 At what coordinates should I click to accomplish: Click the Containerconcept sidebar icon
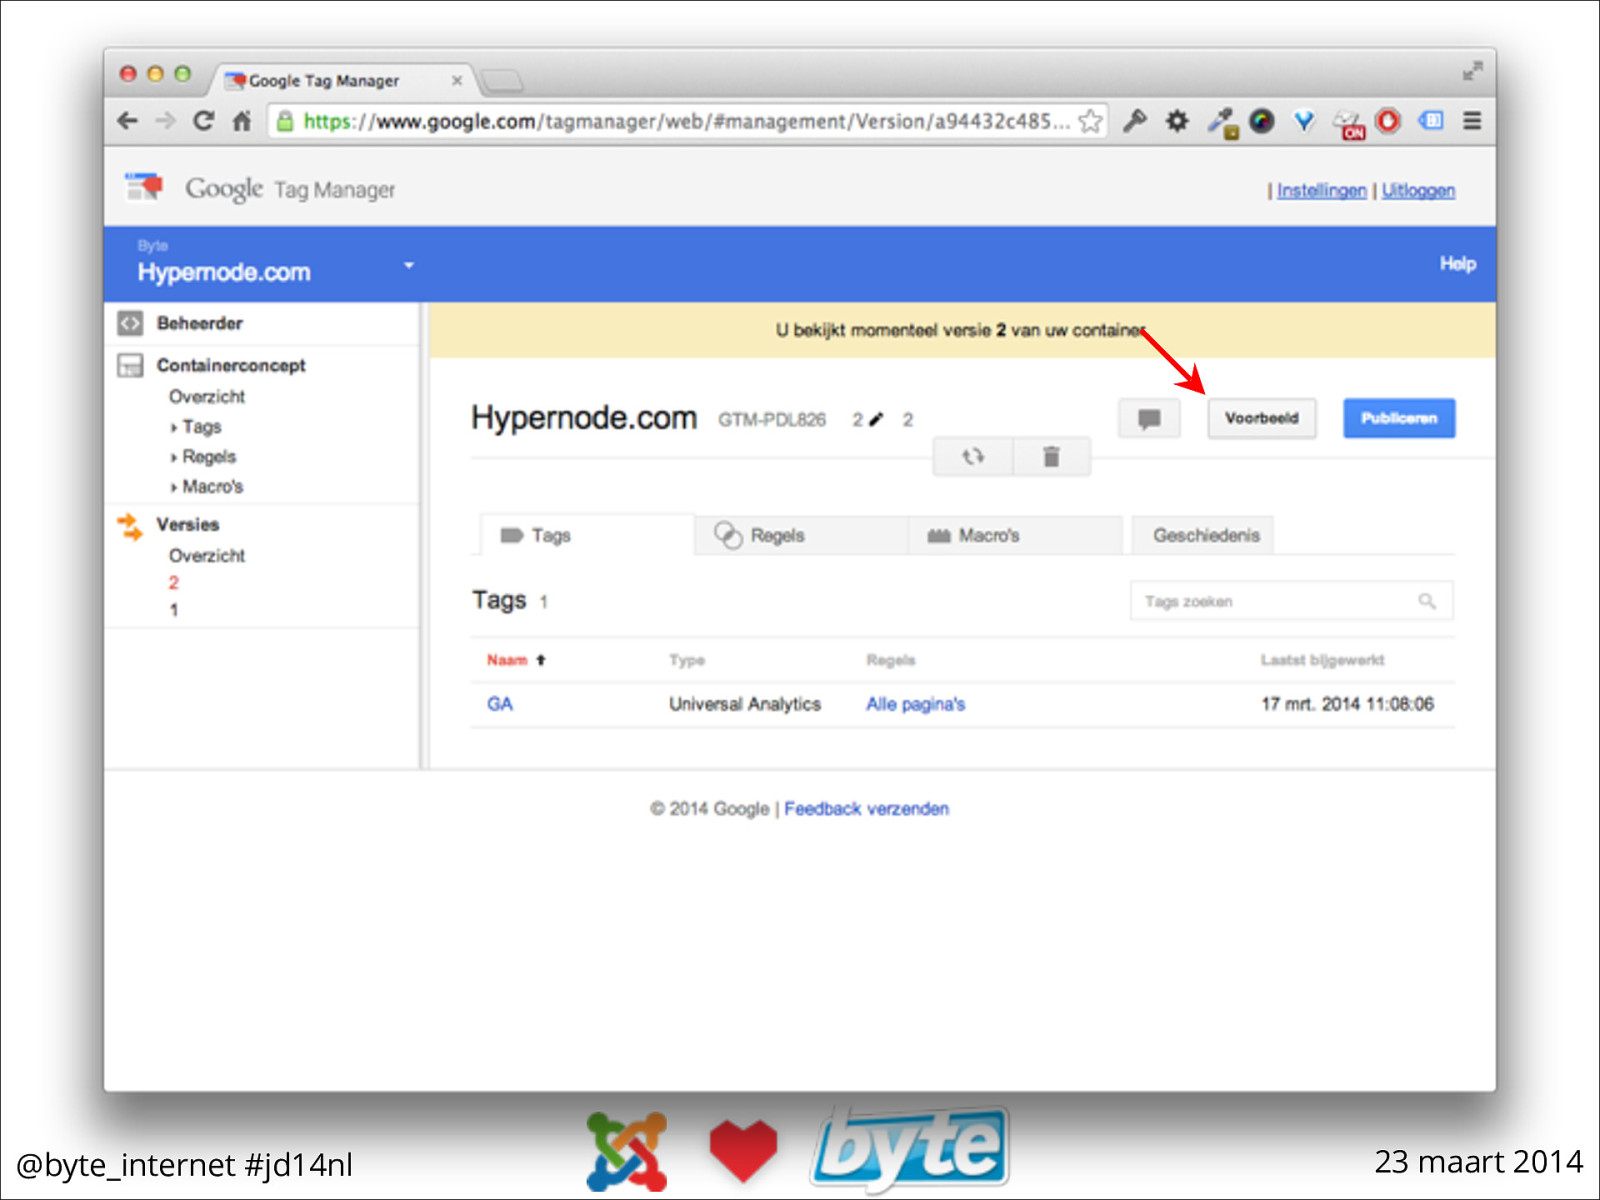tap(131, 365)
